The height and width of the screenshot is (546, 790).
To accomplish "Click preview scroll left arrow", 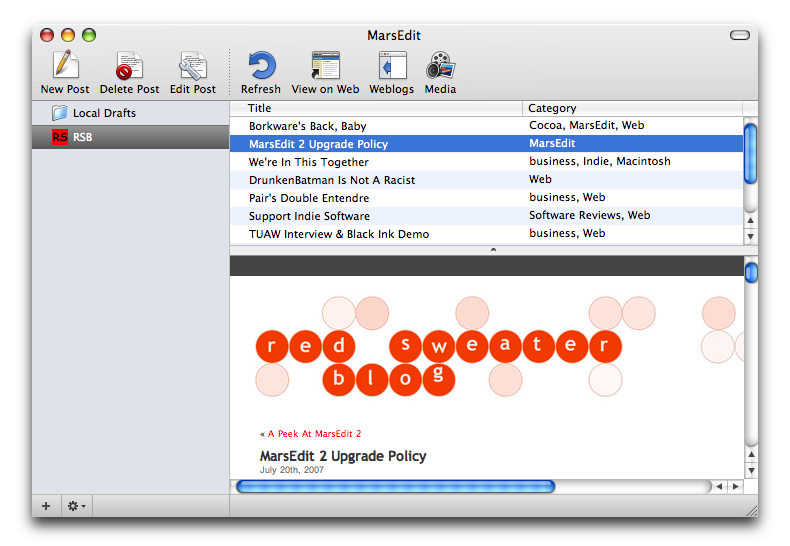I will (x=719, y=487).
